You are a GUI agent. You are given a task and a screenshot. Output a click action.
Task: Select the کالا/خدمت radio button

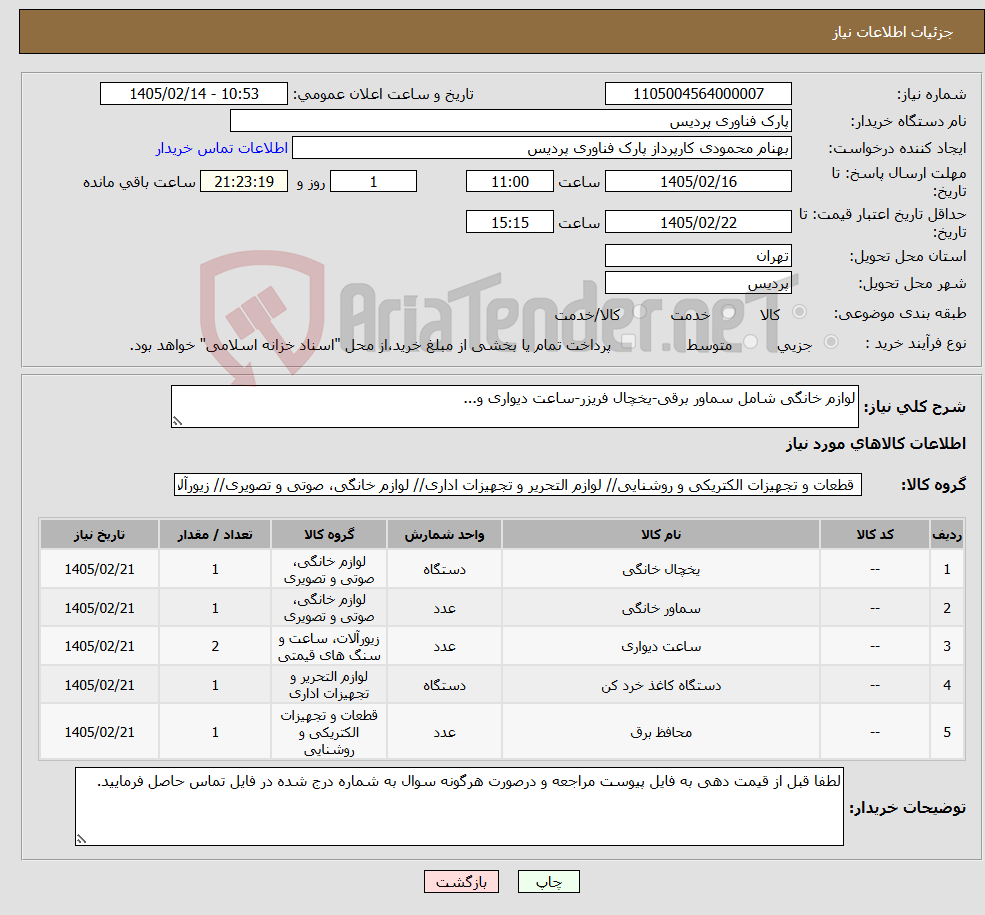pos(639,312)
